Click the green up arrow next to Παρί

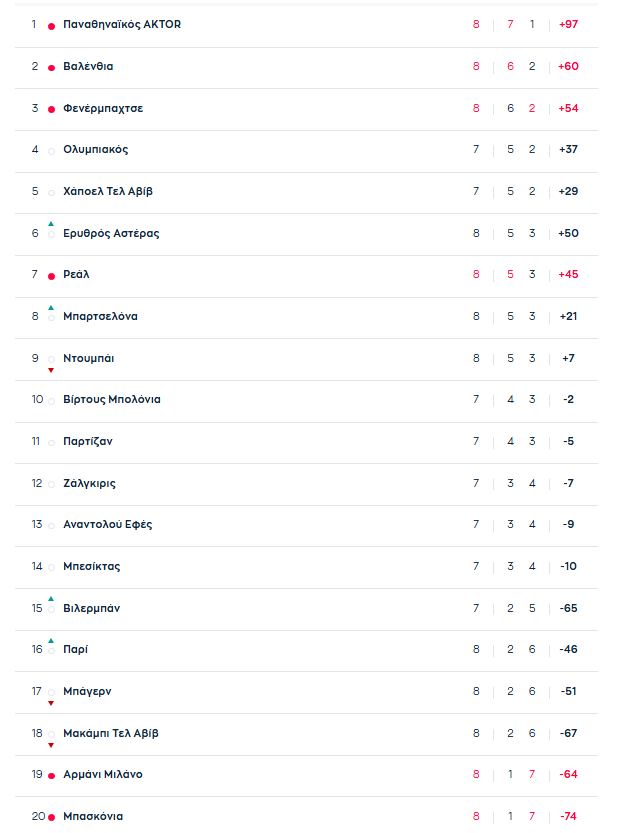(x=51, y=641)
